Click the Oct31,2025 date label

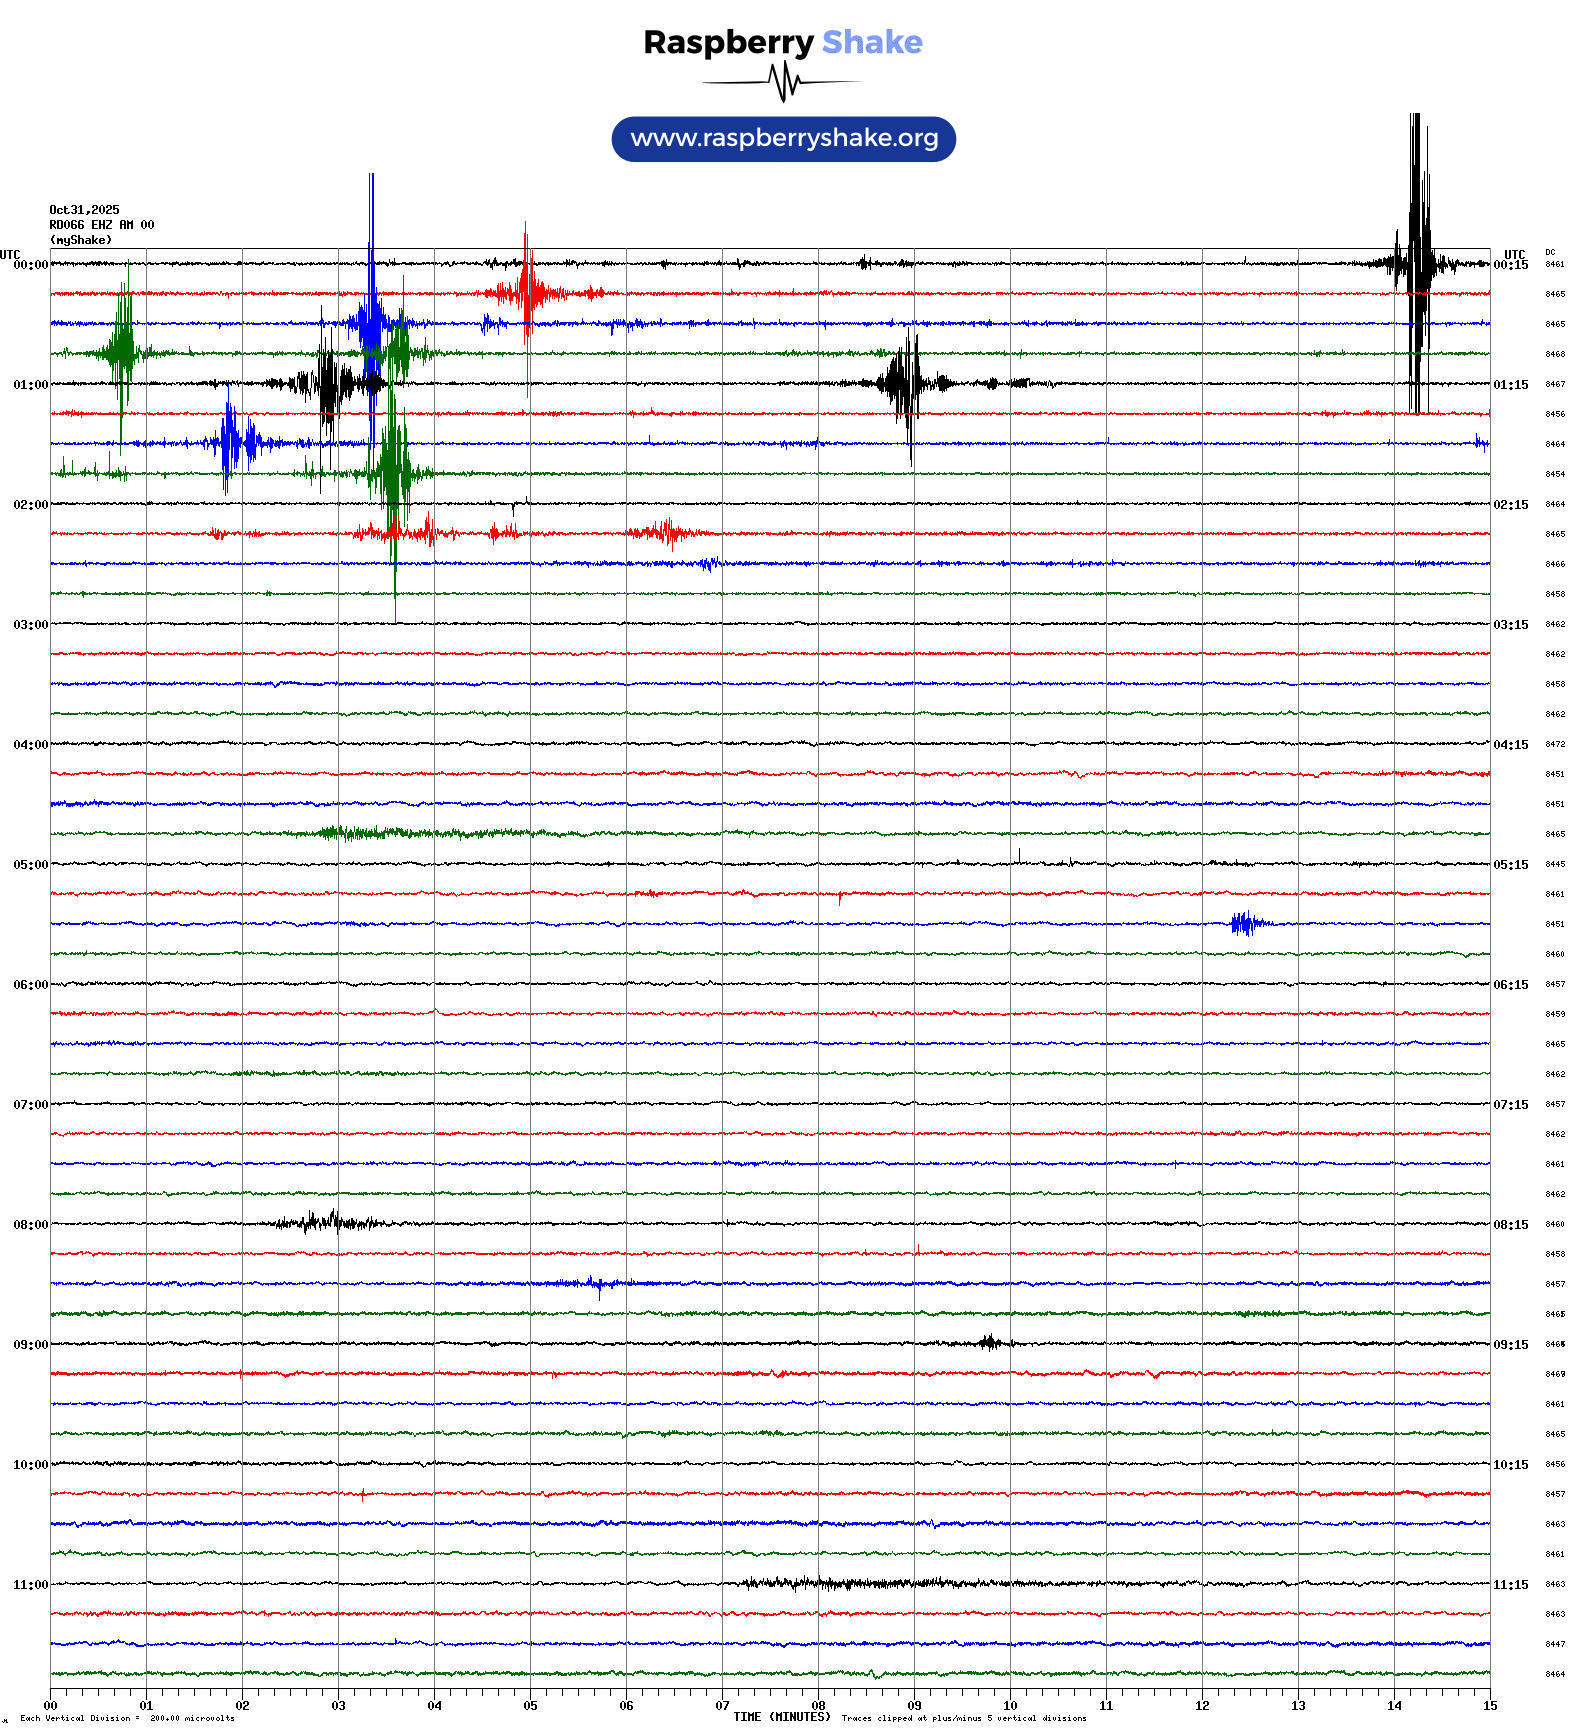click(x=84, y=210)
